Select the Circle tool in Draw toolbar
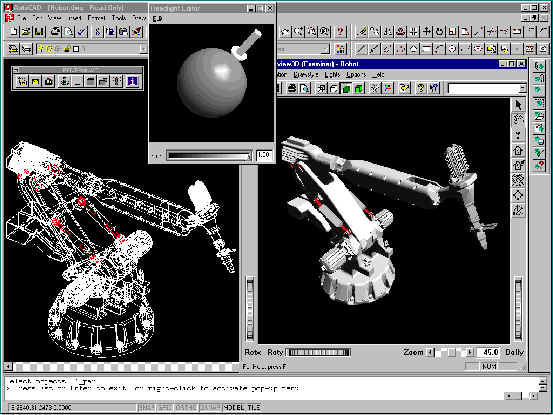Screen dimensions: 553x415 click(x=452, y=49)
